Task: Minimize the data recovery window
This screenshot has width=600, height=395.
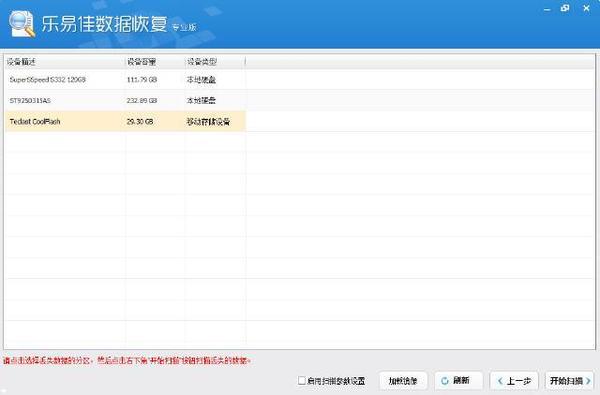Action: tap(547, 9)
